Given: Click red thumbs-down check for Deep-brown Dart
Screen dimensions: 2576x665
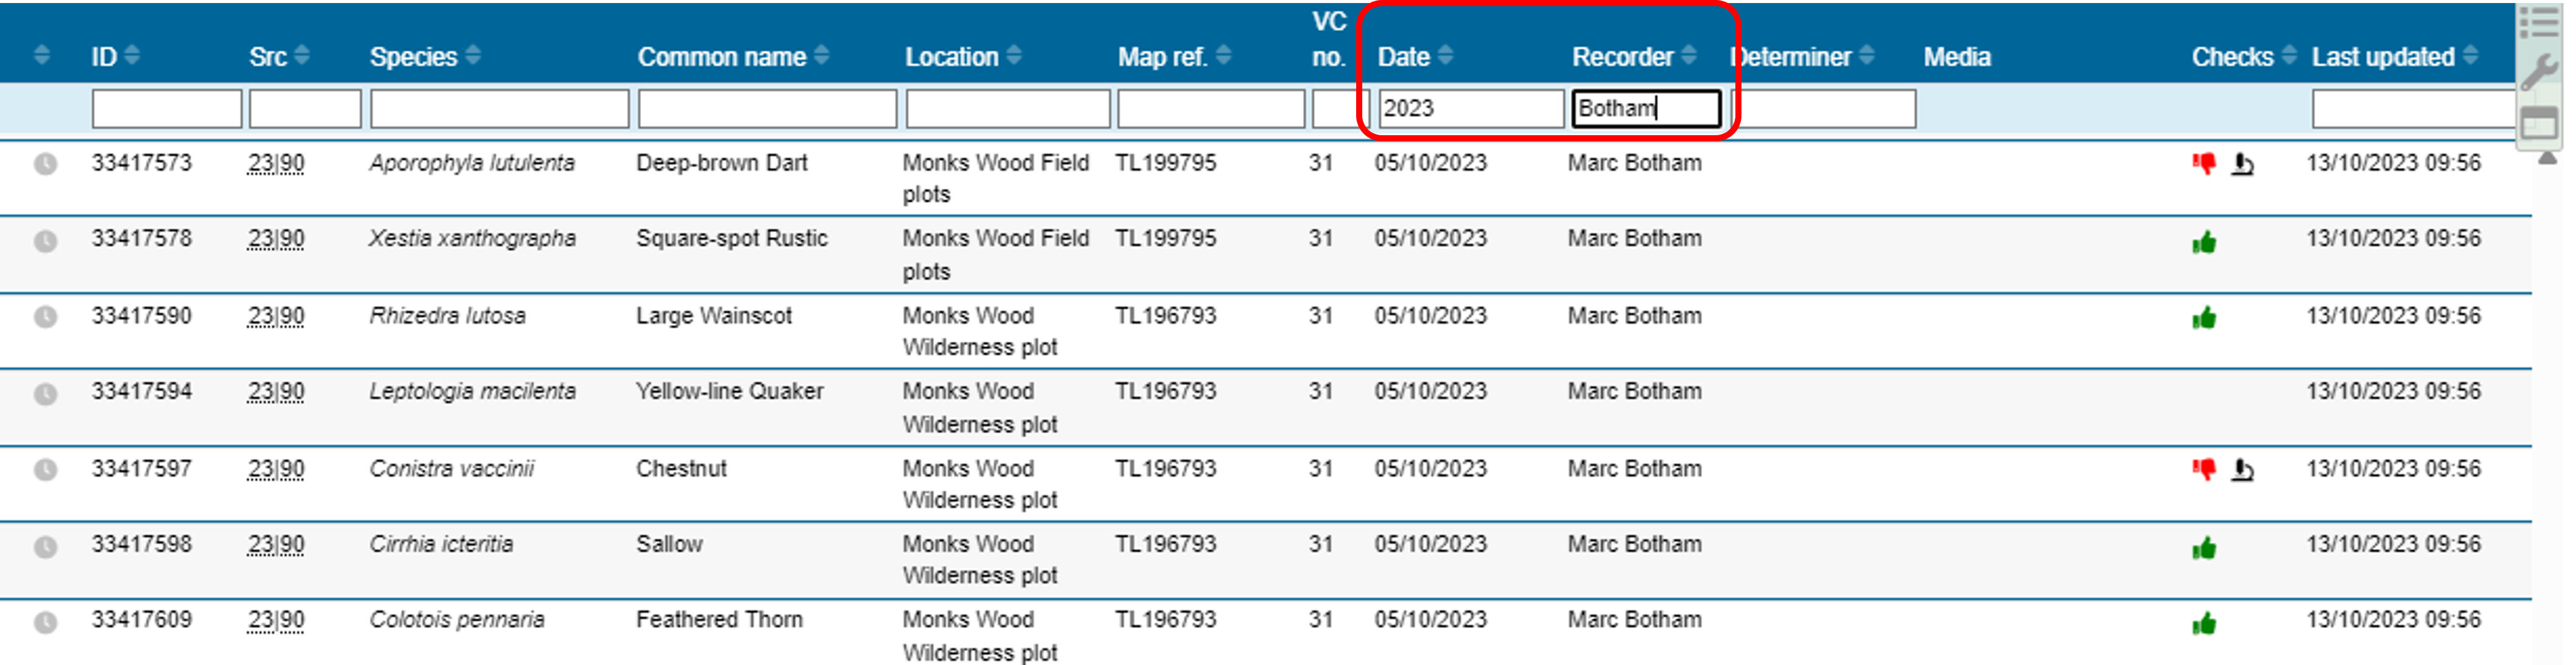Looking at the screenshot, I should (2203, 164).
